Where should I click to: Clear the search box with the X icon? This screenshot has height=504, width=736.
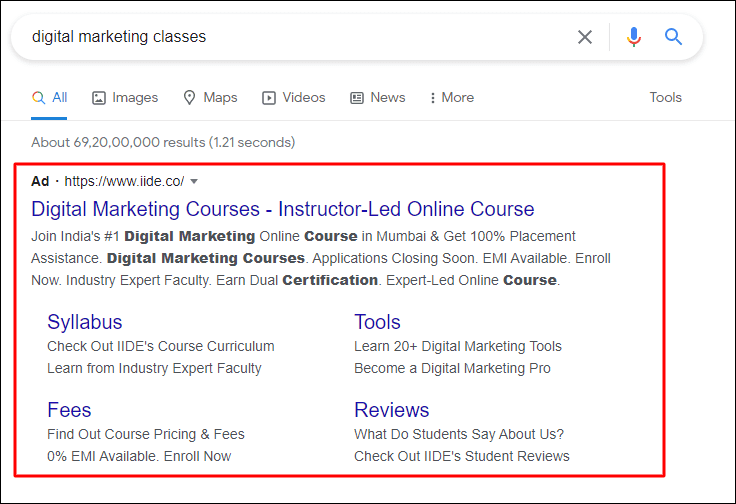pos(585,37)
